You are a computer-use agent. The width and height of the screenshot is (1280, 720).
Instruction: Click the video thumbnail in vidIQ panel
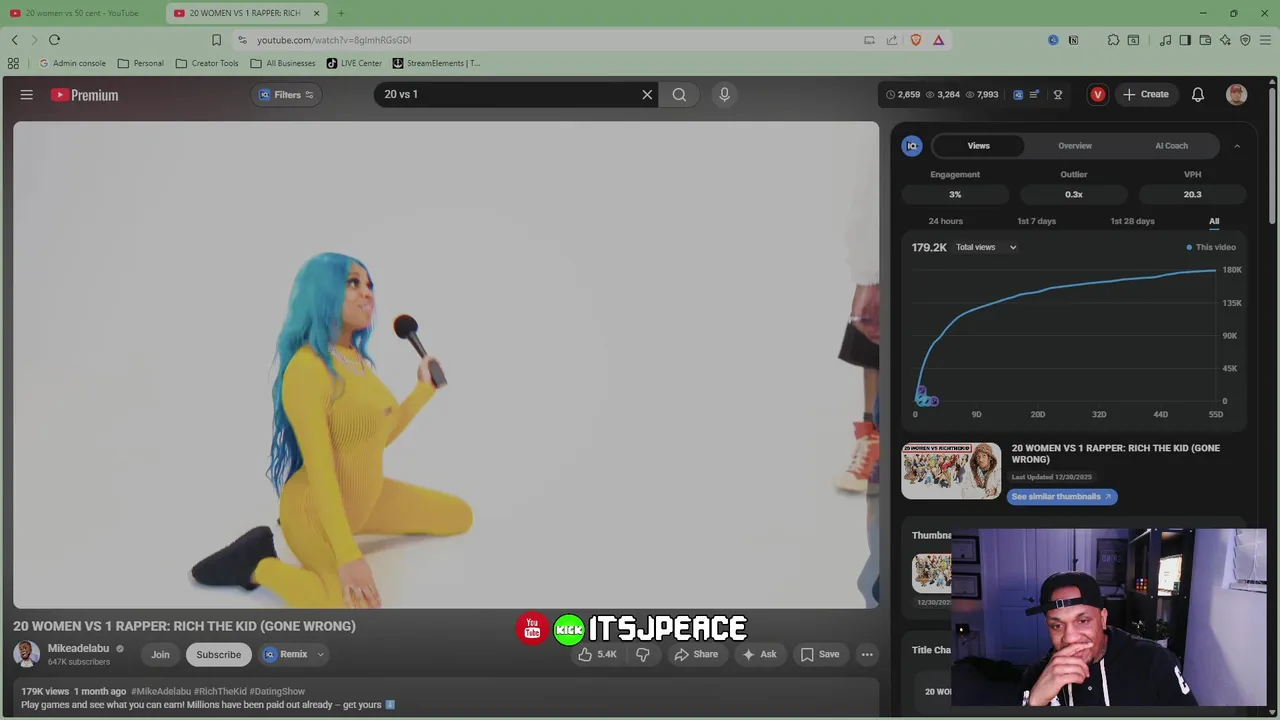(951, 470)
